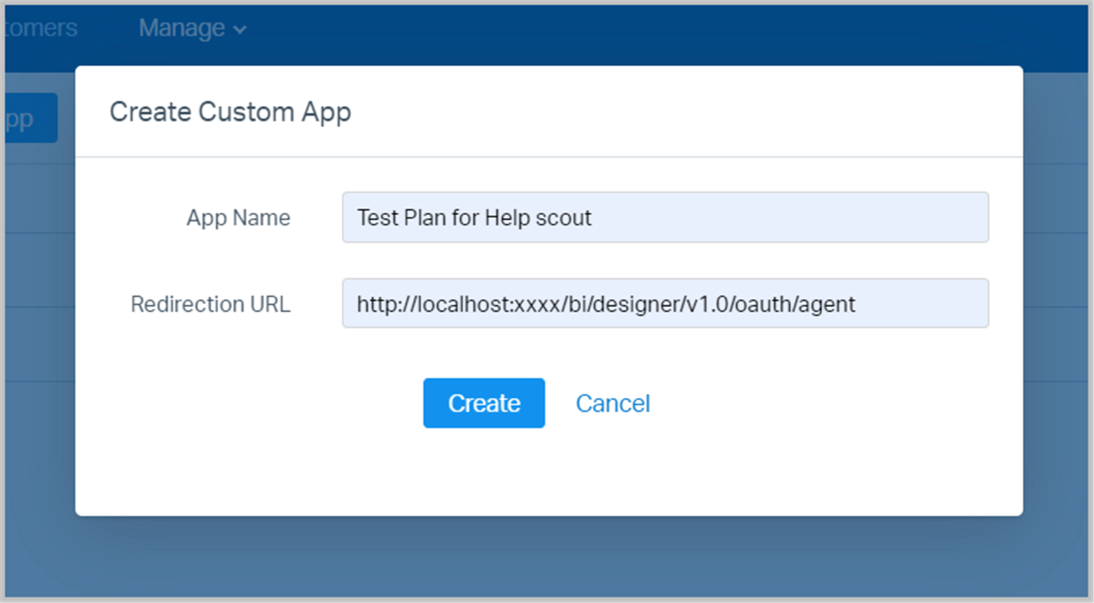Cancel the Create Custom App dialog

coord(613,403)
